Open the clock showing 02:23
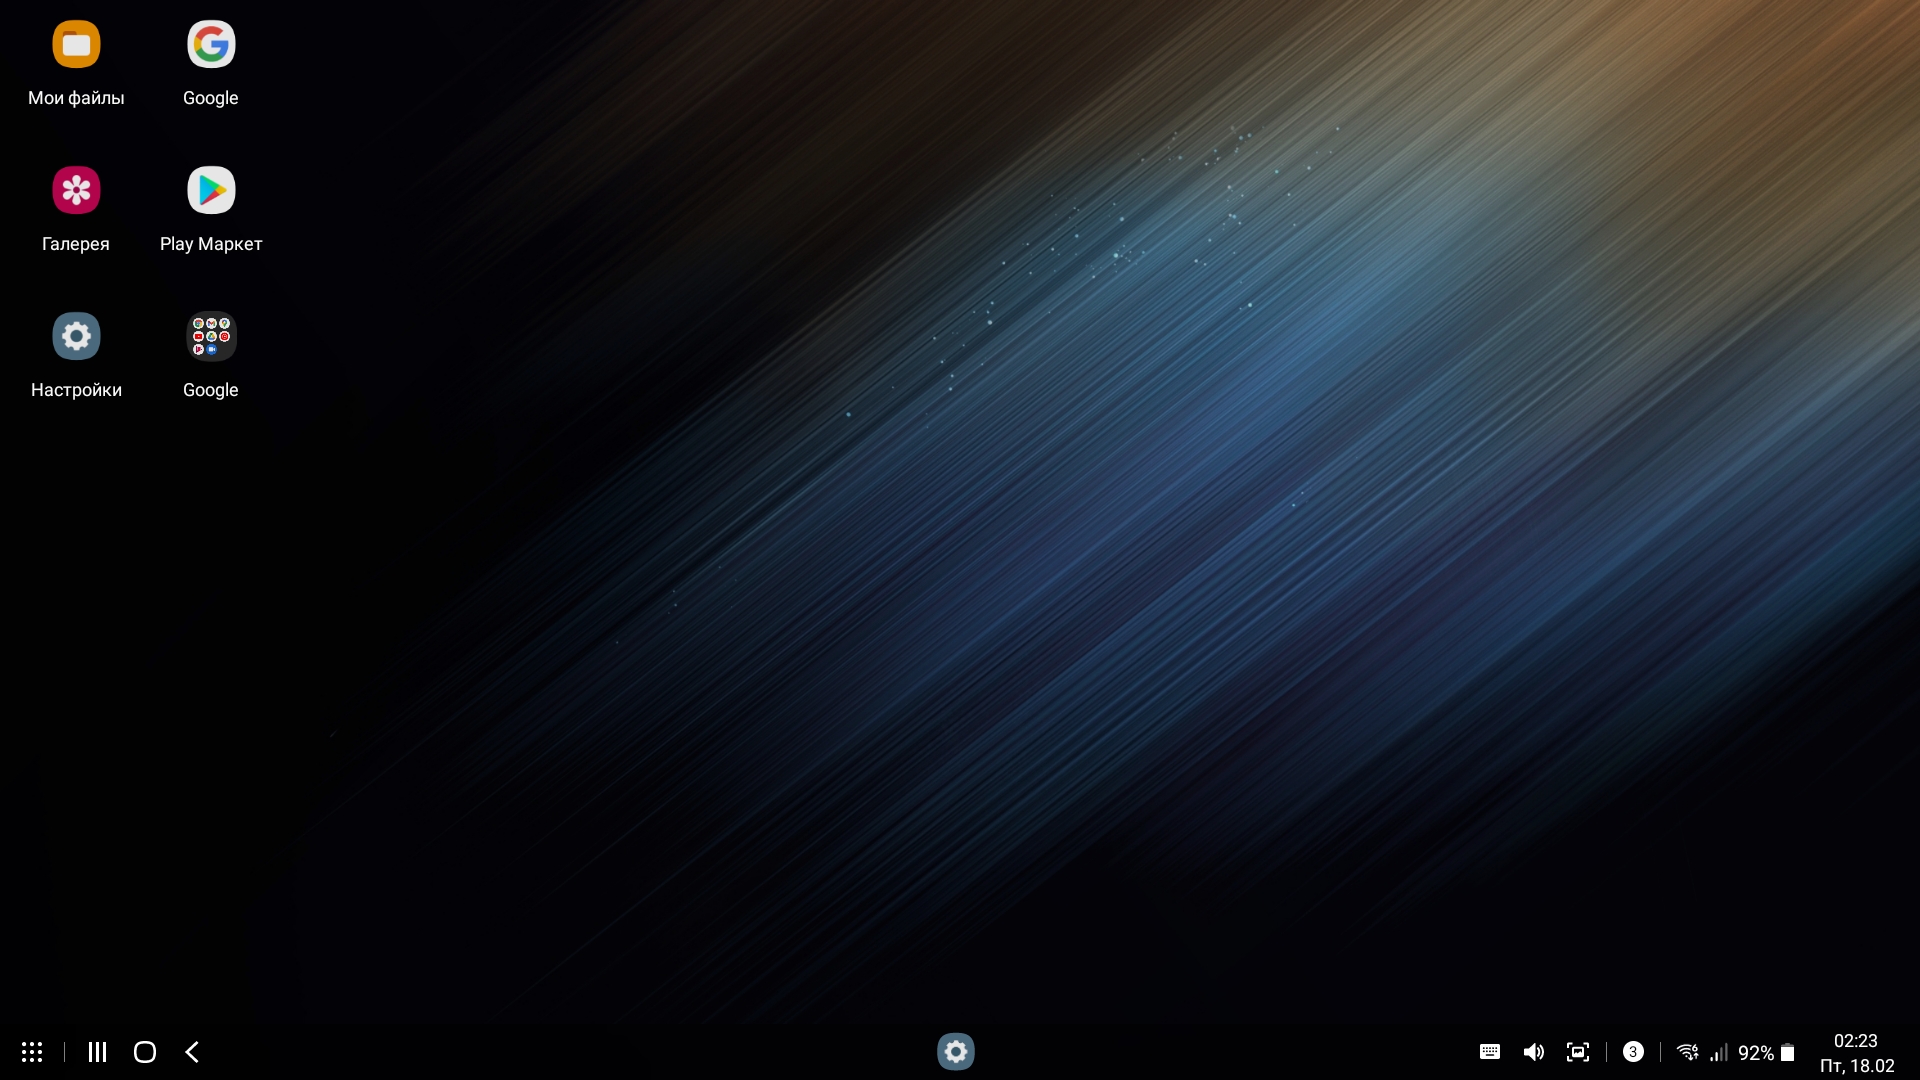 (1855, 1041)
